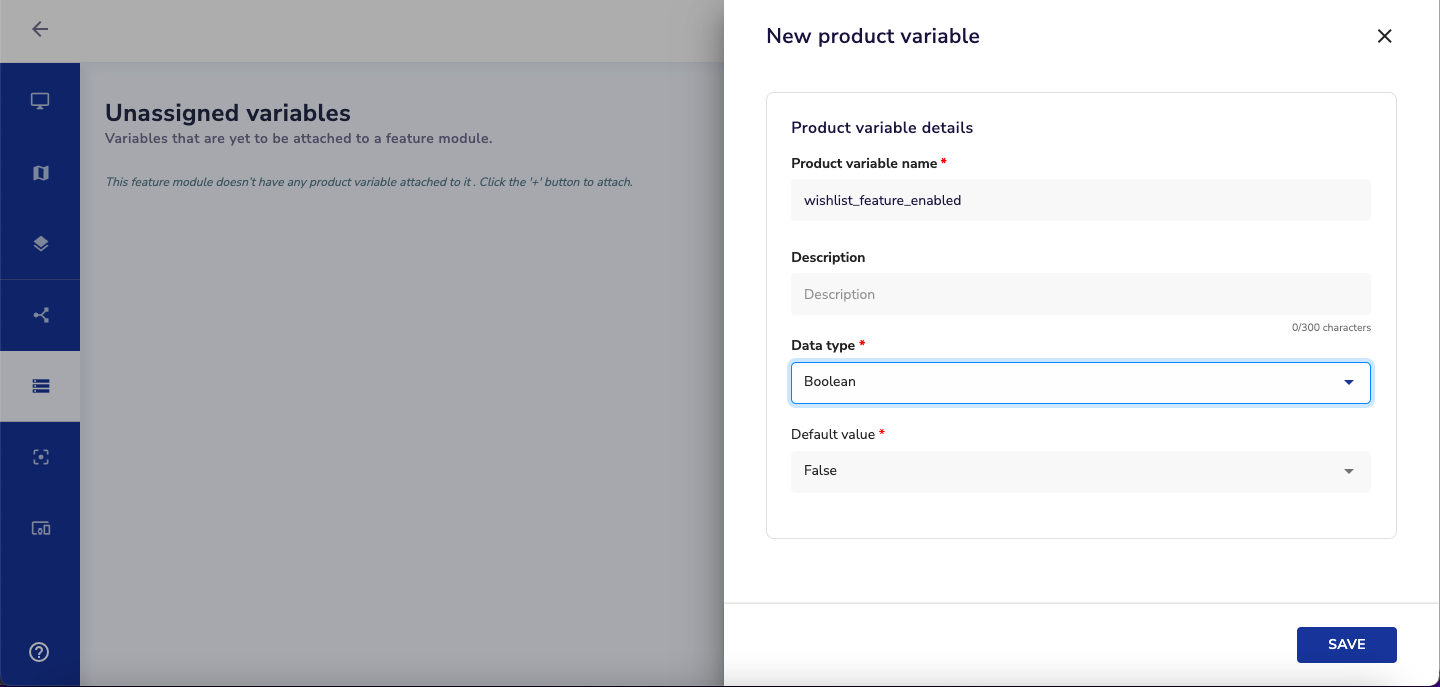1440x687 pixels.
Task: Open the devices icon in sidebar
Action: pos(40,528)
